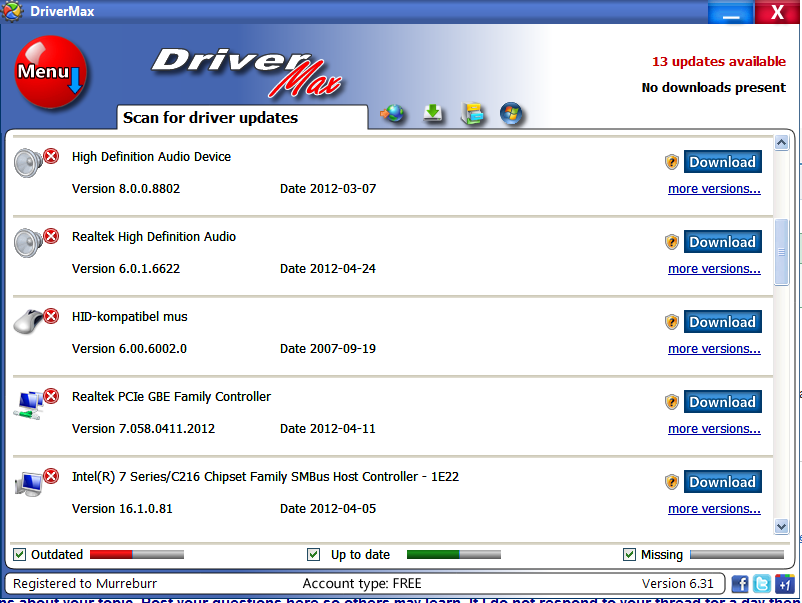Open more versions for Intel SMBus Host Controller
The image size is (802, 603).
(714, 509)
